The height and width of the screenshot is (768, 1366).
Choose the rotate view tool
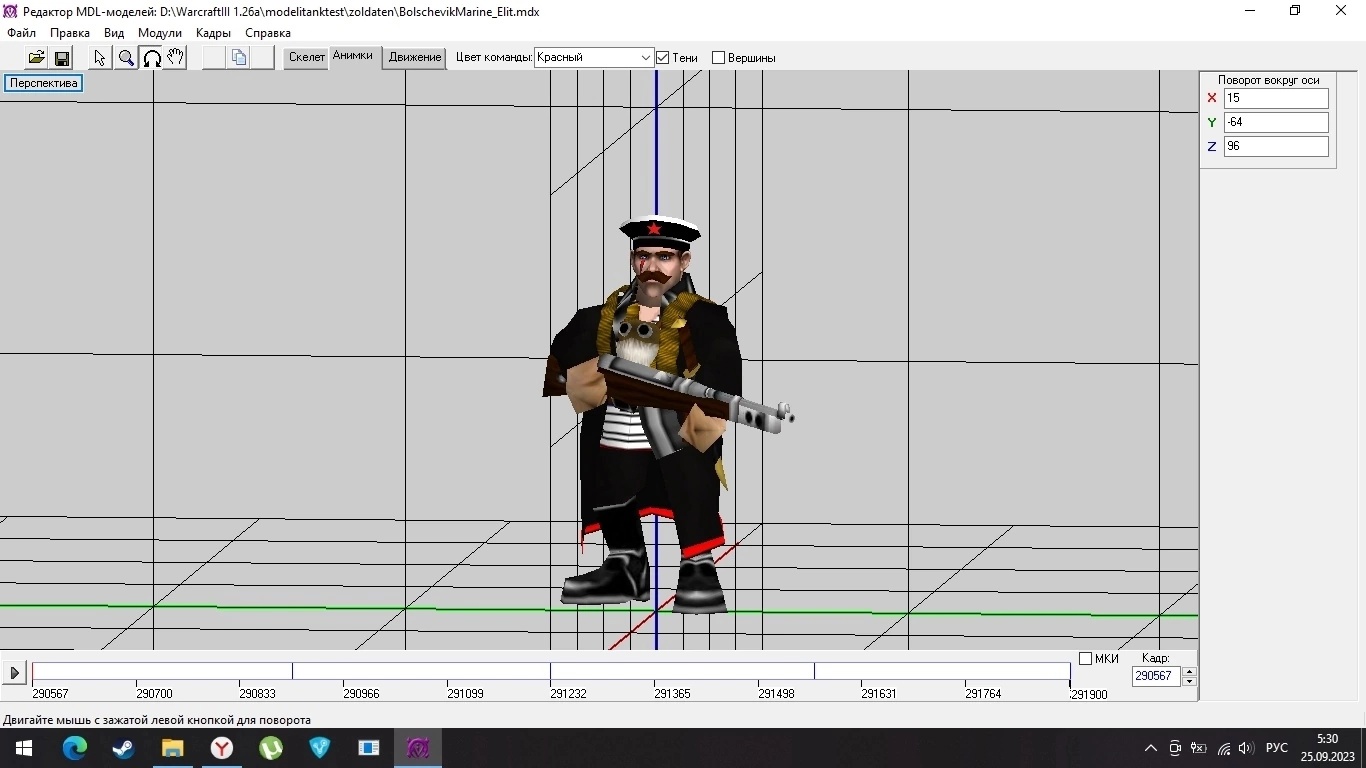point(151,58)
